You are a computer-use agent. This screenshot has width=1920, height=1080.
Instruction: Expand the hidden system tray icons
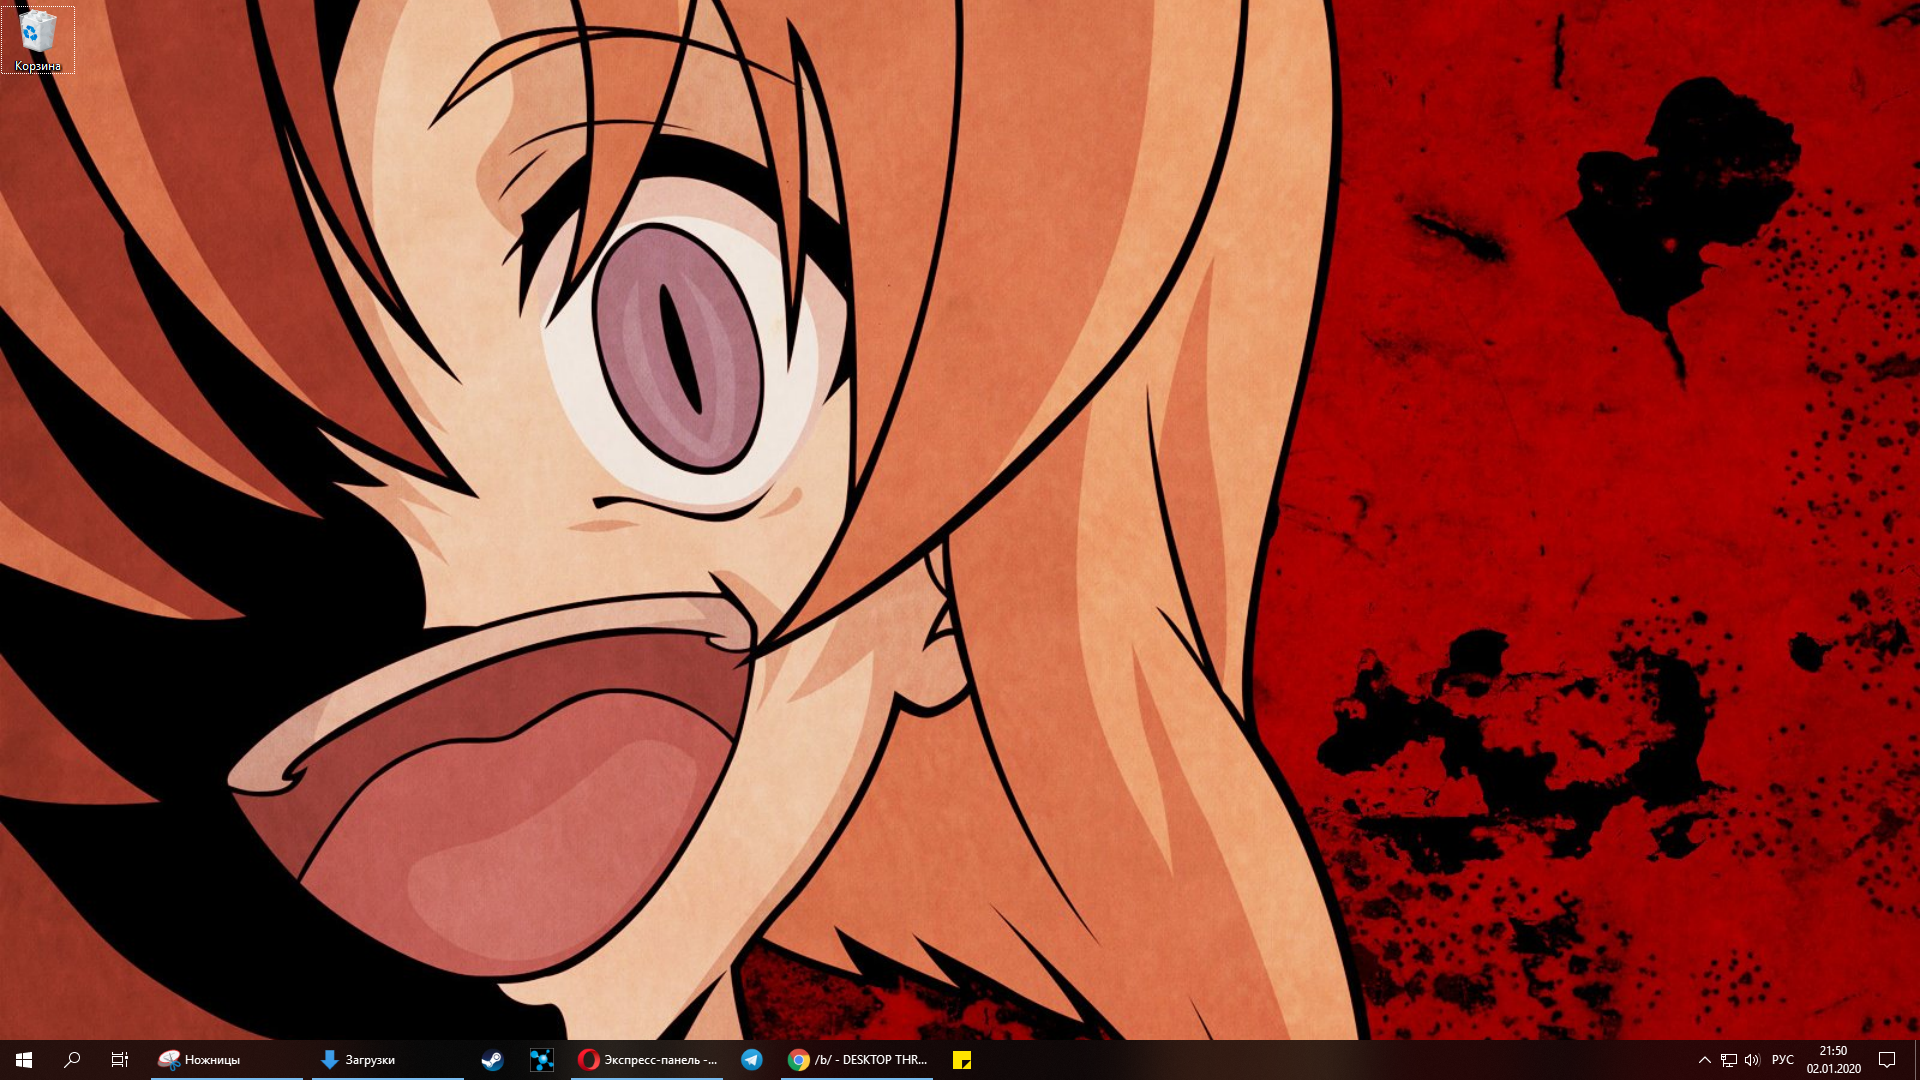click(1704, 1060)
